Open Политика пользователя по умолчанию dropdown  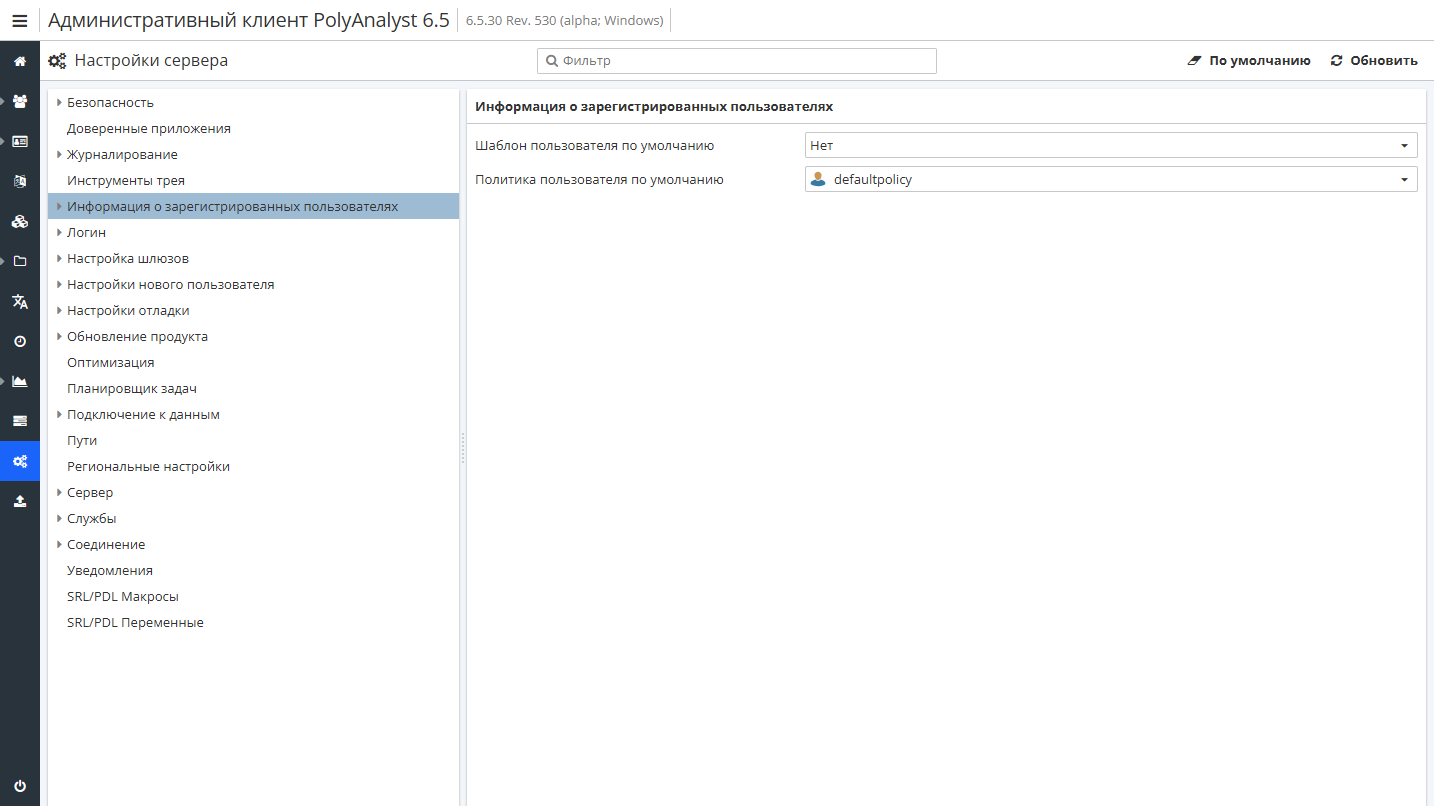pos(1111,180)
